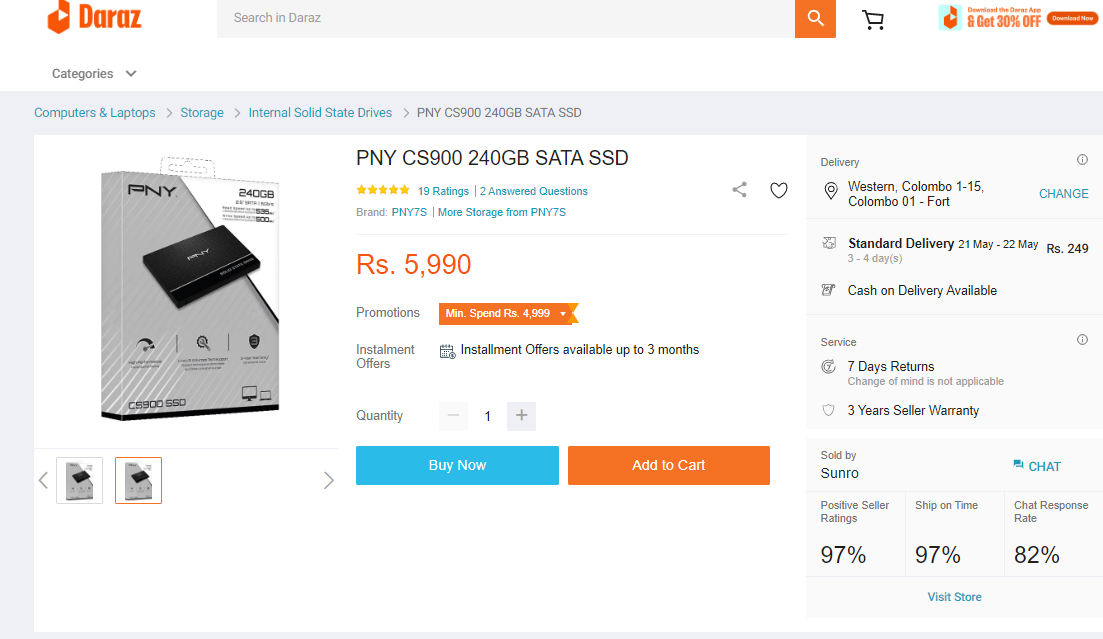
Task: Click the Service info icon
Action: [1082, 340]
